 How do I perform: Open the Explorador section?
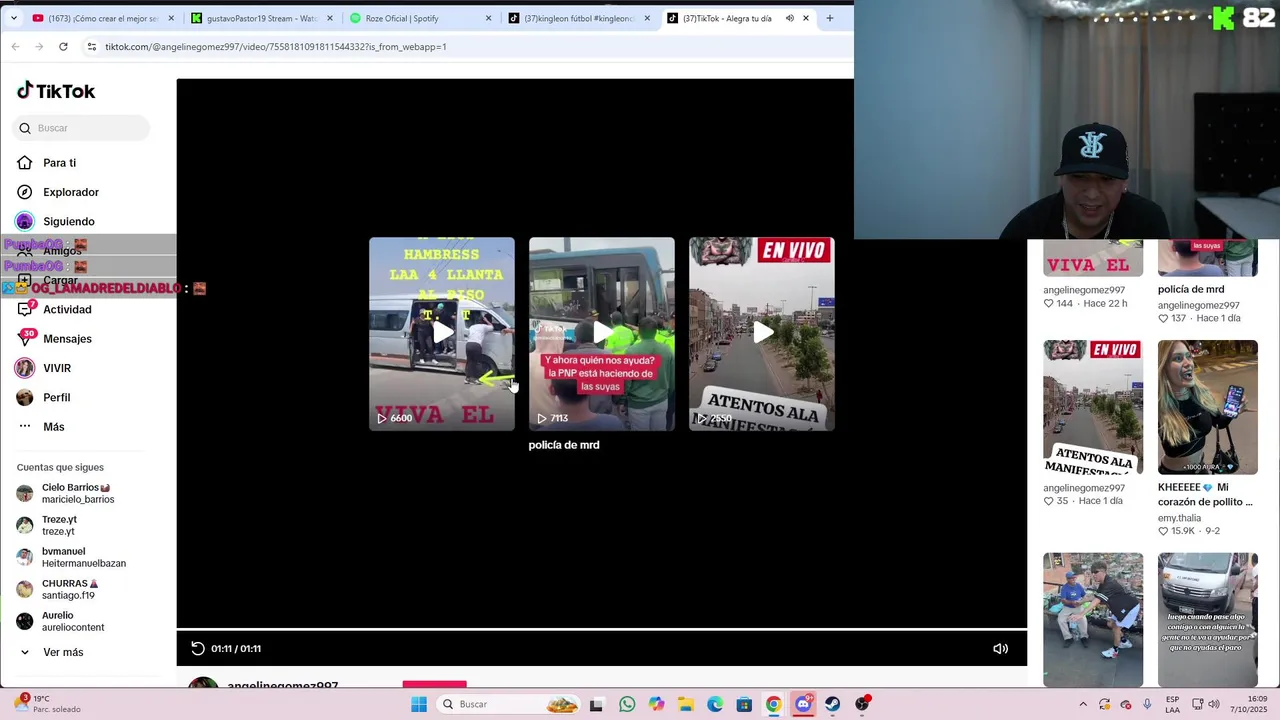coord(70,192)
